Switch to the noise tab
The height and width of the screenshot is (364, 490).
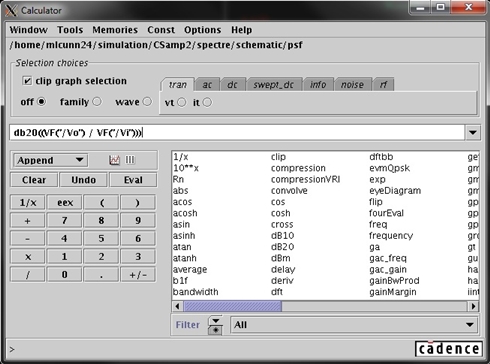(x=352, y=85)
